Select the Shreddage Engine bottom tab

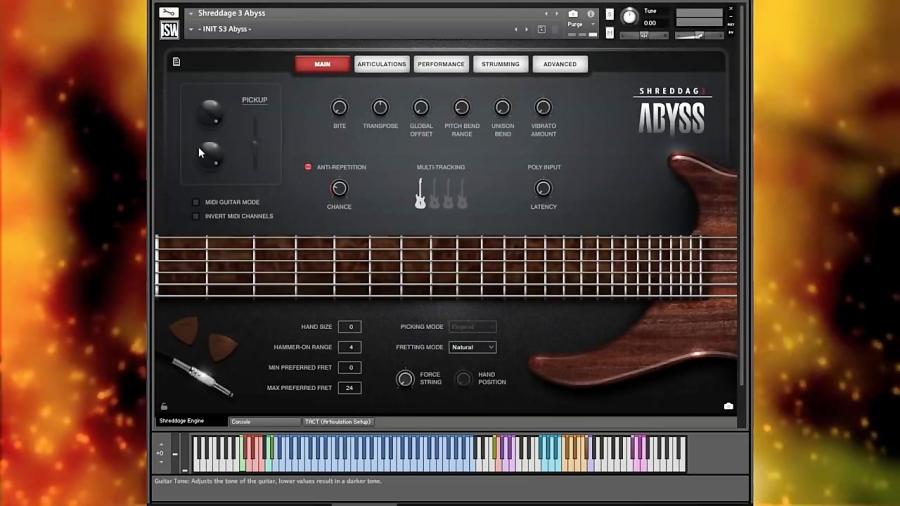(191, 421)
